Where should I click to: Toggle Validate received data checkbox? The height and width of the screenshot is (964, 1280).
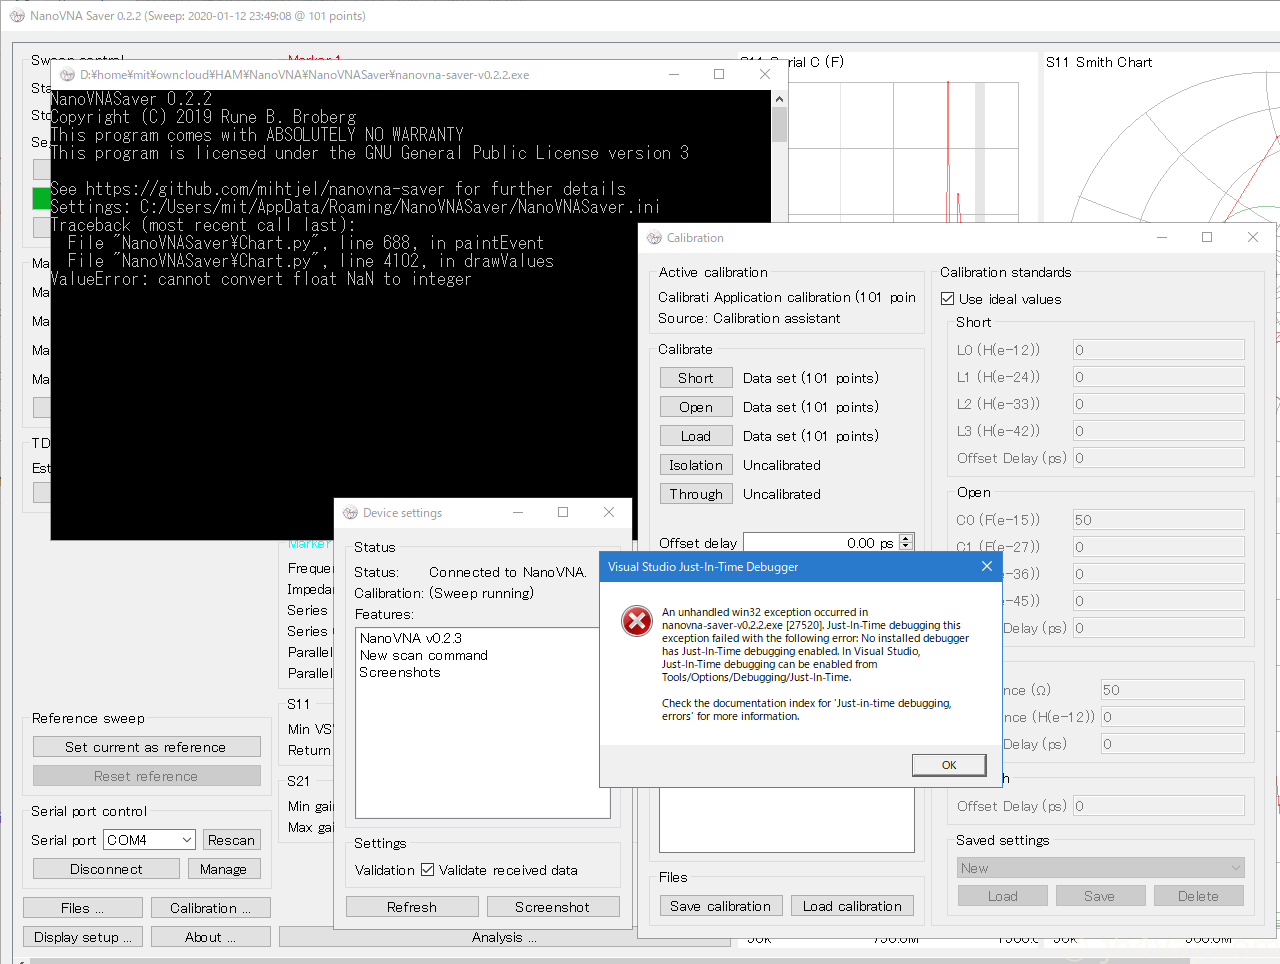(x=427, y=870)
